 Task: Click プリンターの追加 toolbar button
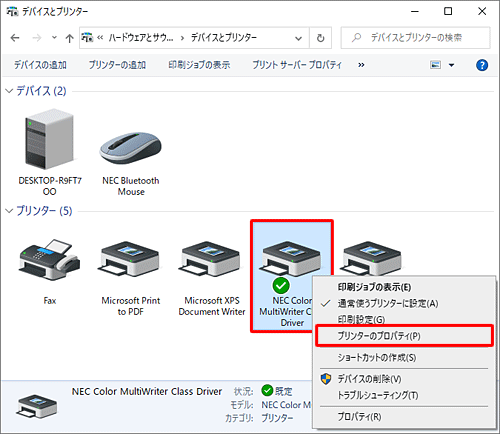tap(117, 65)
